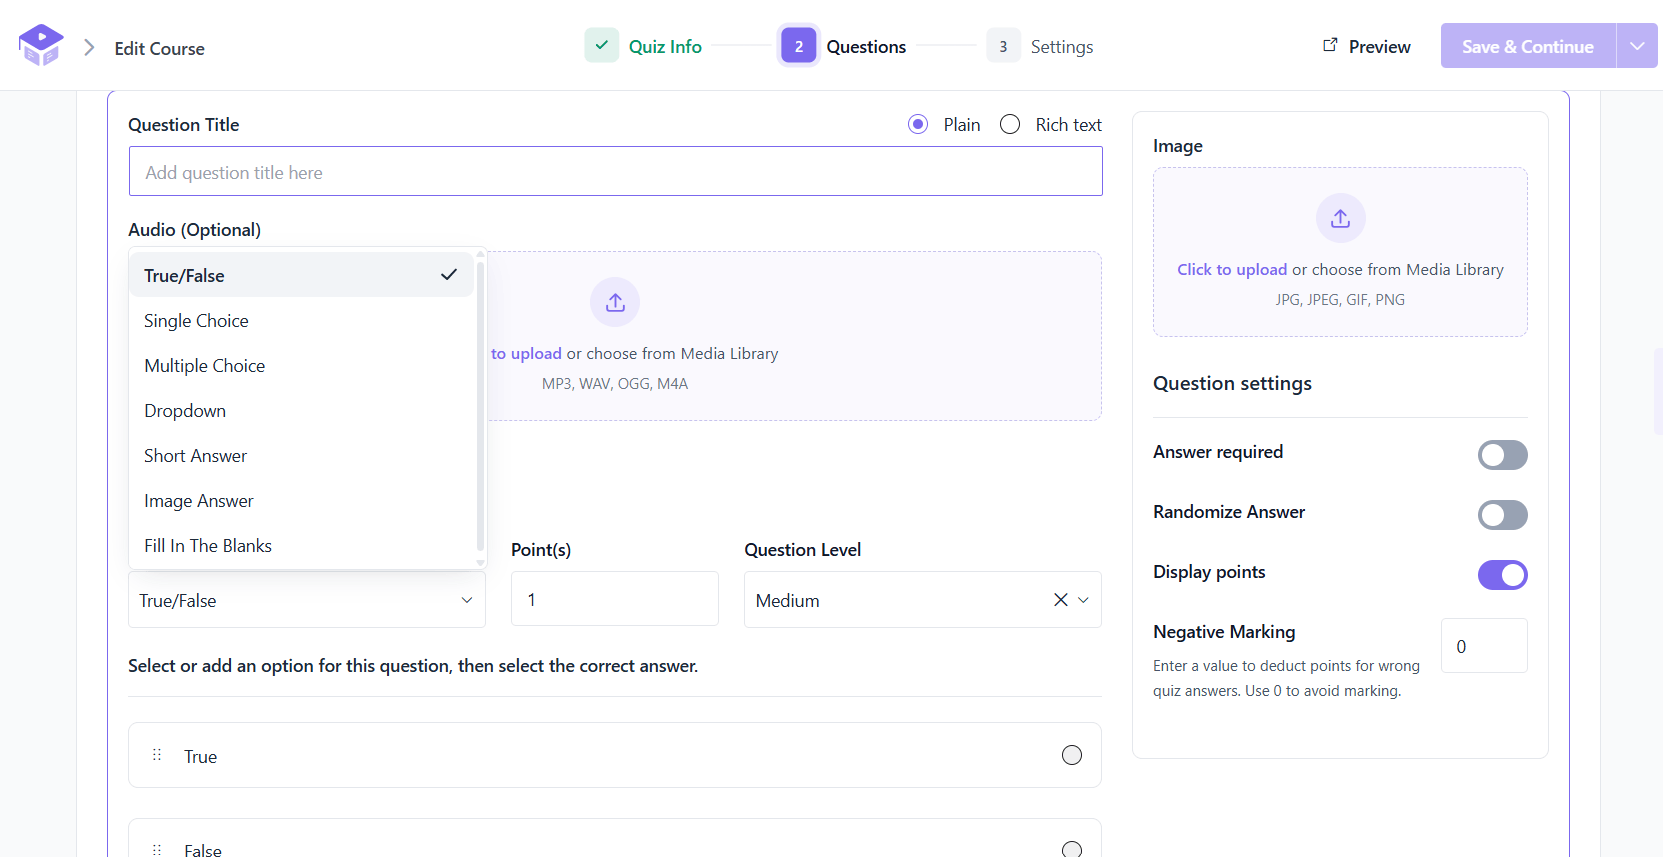
Task: Choose Fill In The Blanks question type
Action: coord(301,545)
